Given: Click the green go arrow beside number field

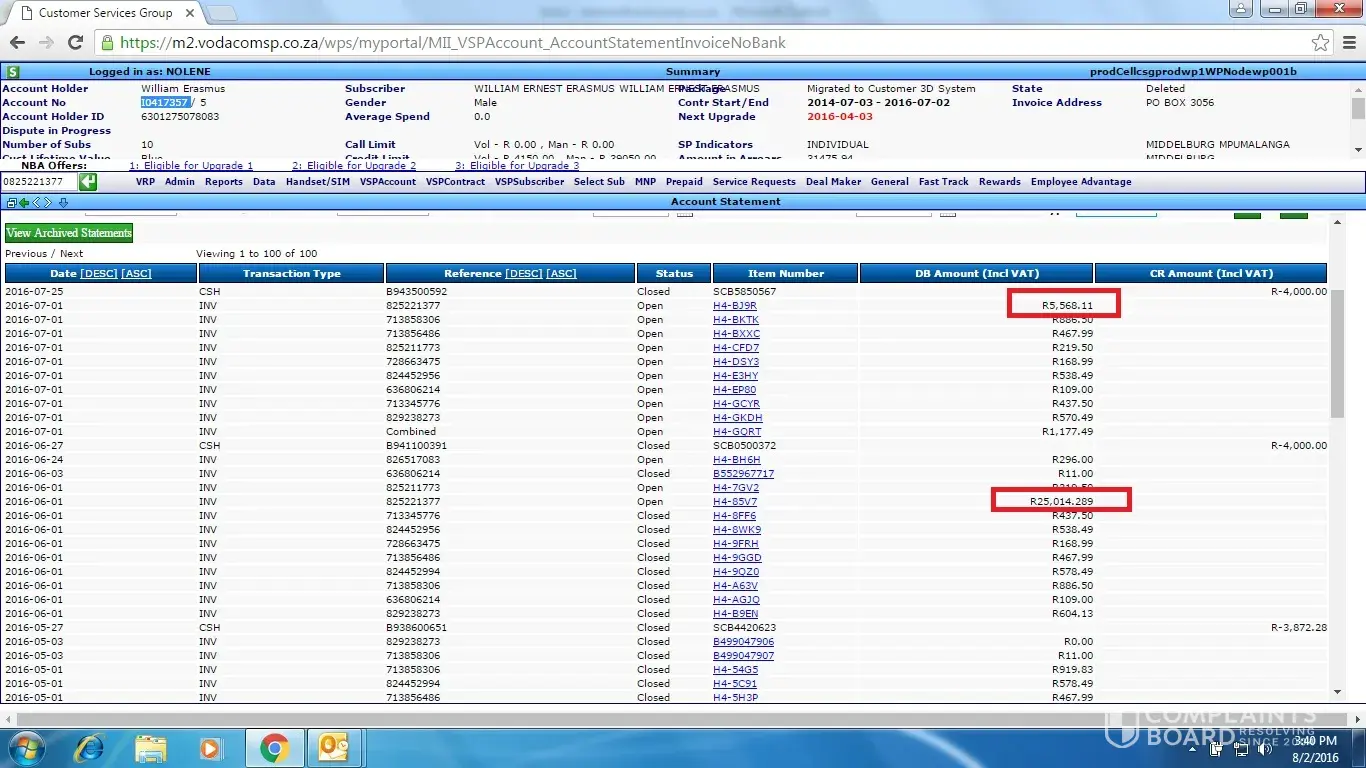Looking at the screenshot, I should (88, 182).
